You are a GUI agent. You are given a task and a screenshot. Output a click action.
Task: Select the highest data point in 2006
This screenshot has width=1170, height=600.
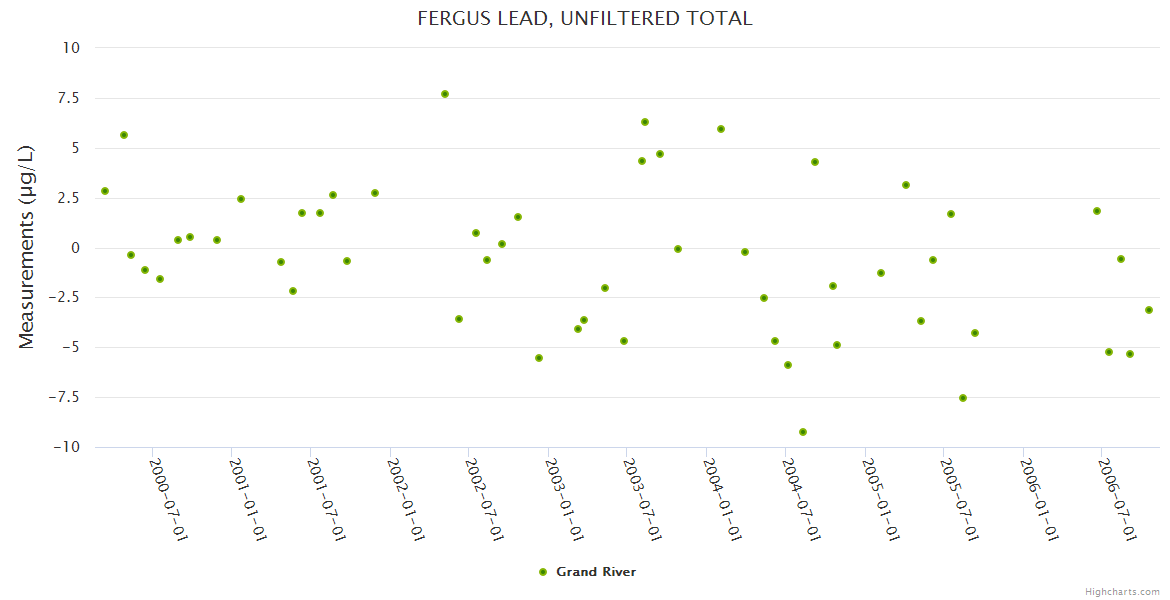[1097, 211]
